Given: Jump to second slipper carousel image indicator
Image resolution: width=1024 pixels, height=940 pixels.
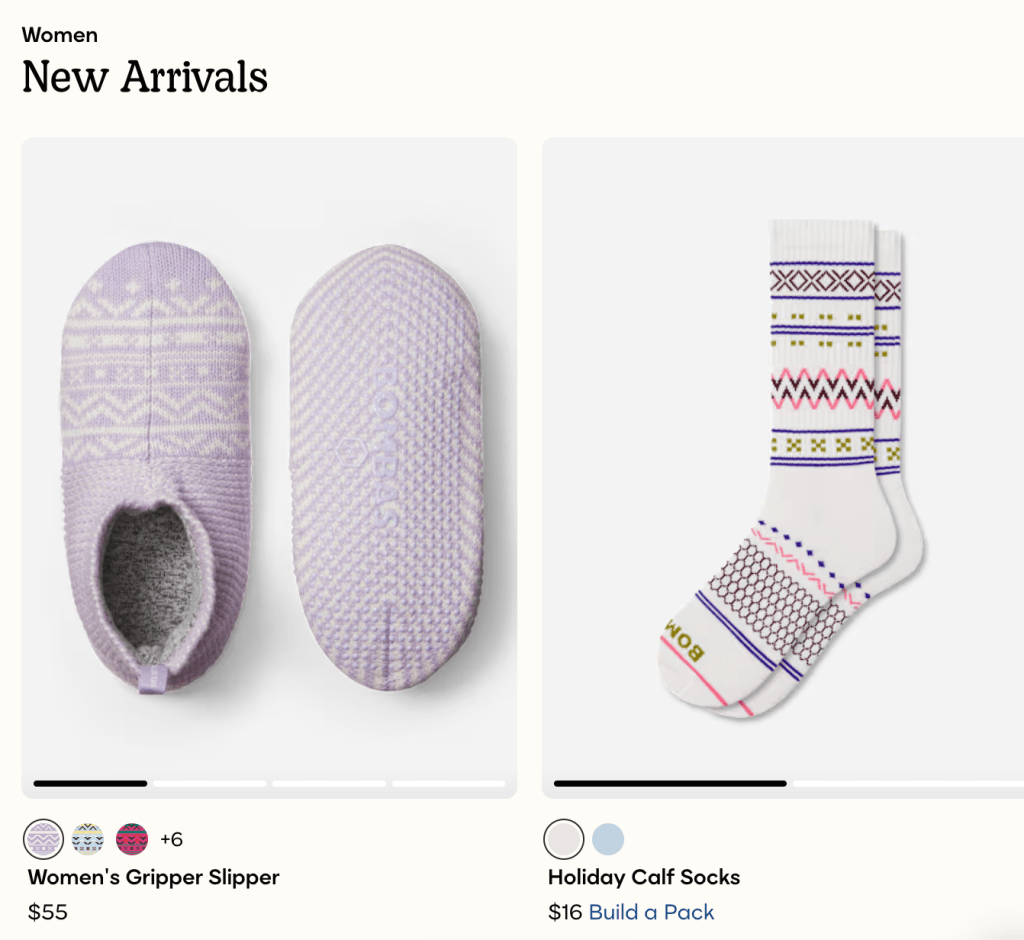Looking at the screenshot, I should (x=210, y=783).
